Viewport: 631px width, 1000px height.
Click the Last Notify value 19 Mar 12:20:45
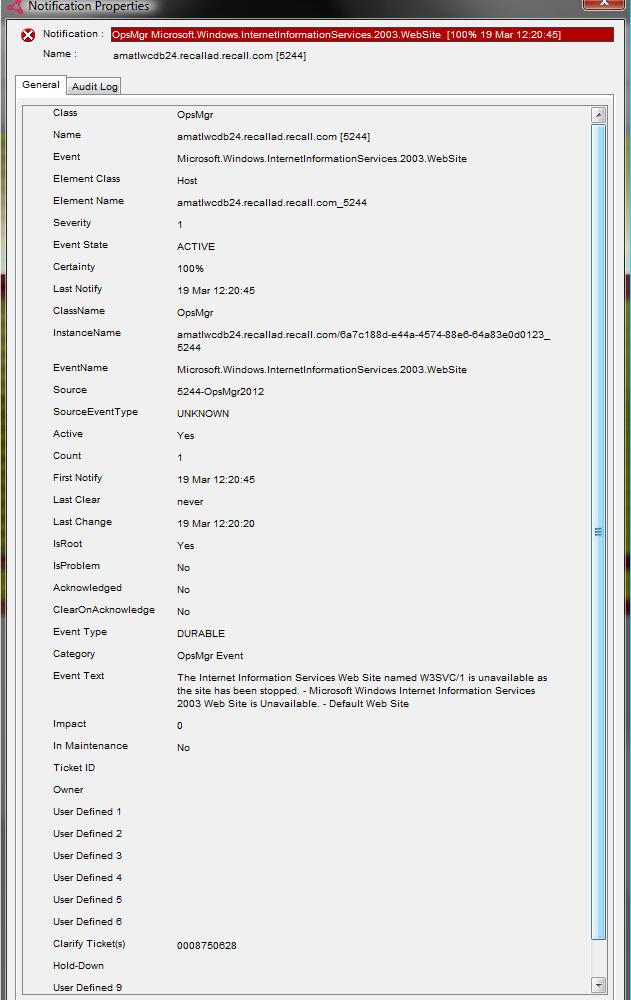216,291
